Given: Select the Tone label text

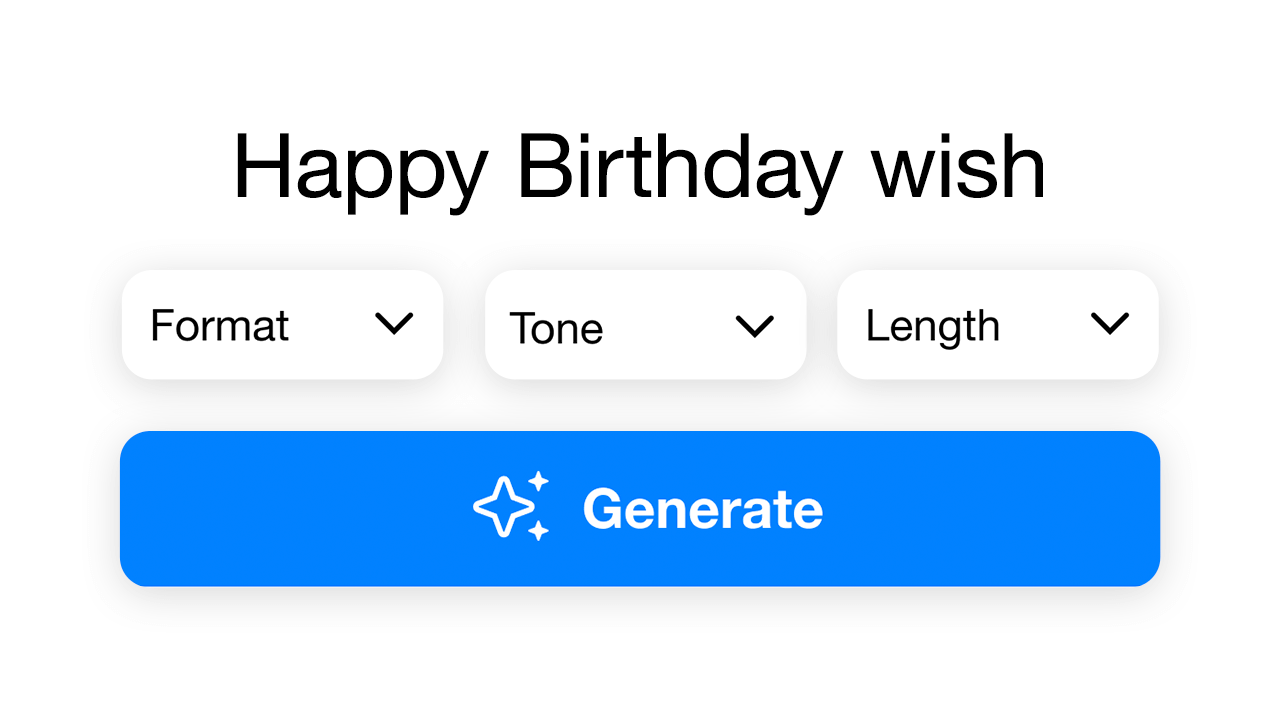Looking at the screenshot, I should tap(556, 329).
